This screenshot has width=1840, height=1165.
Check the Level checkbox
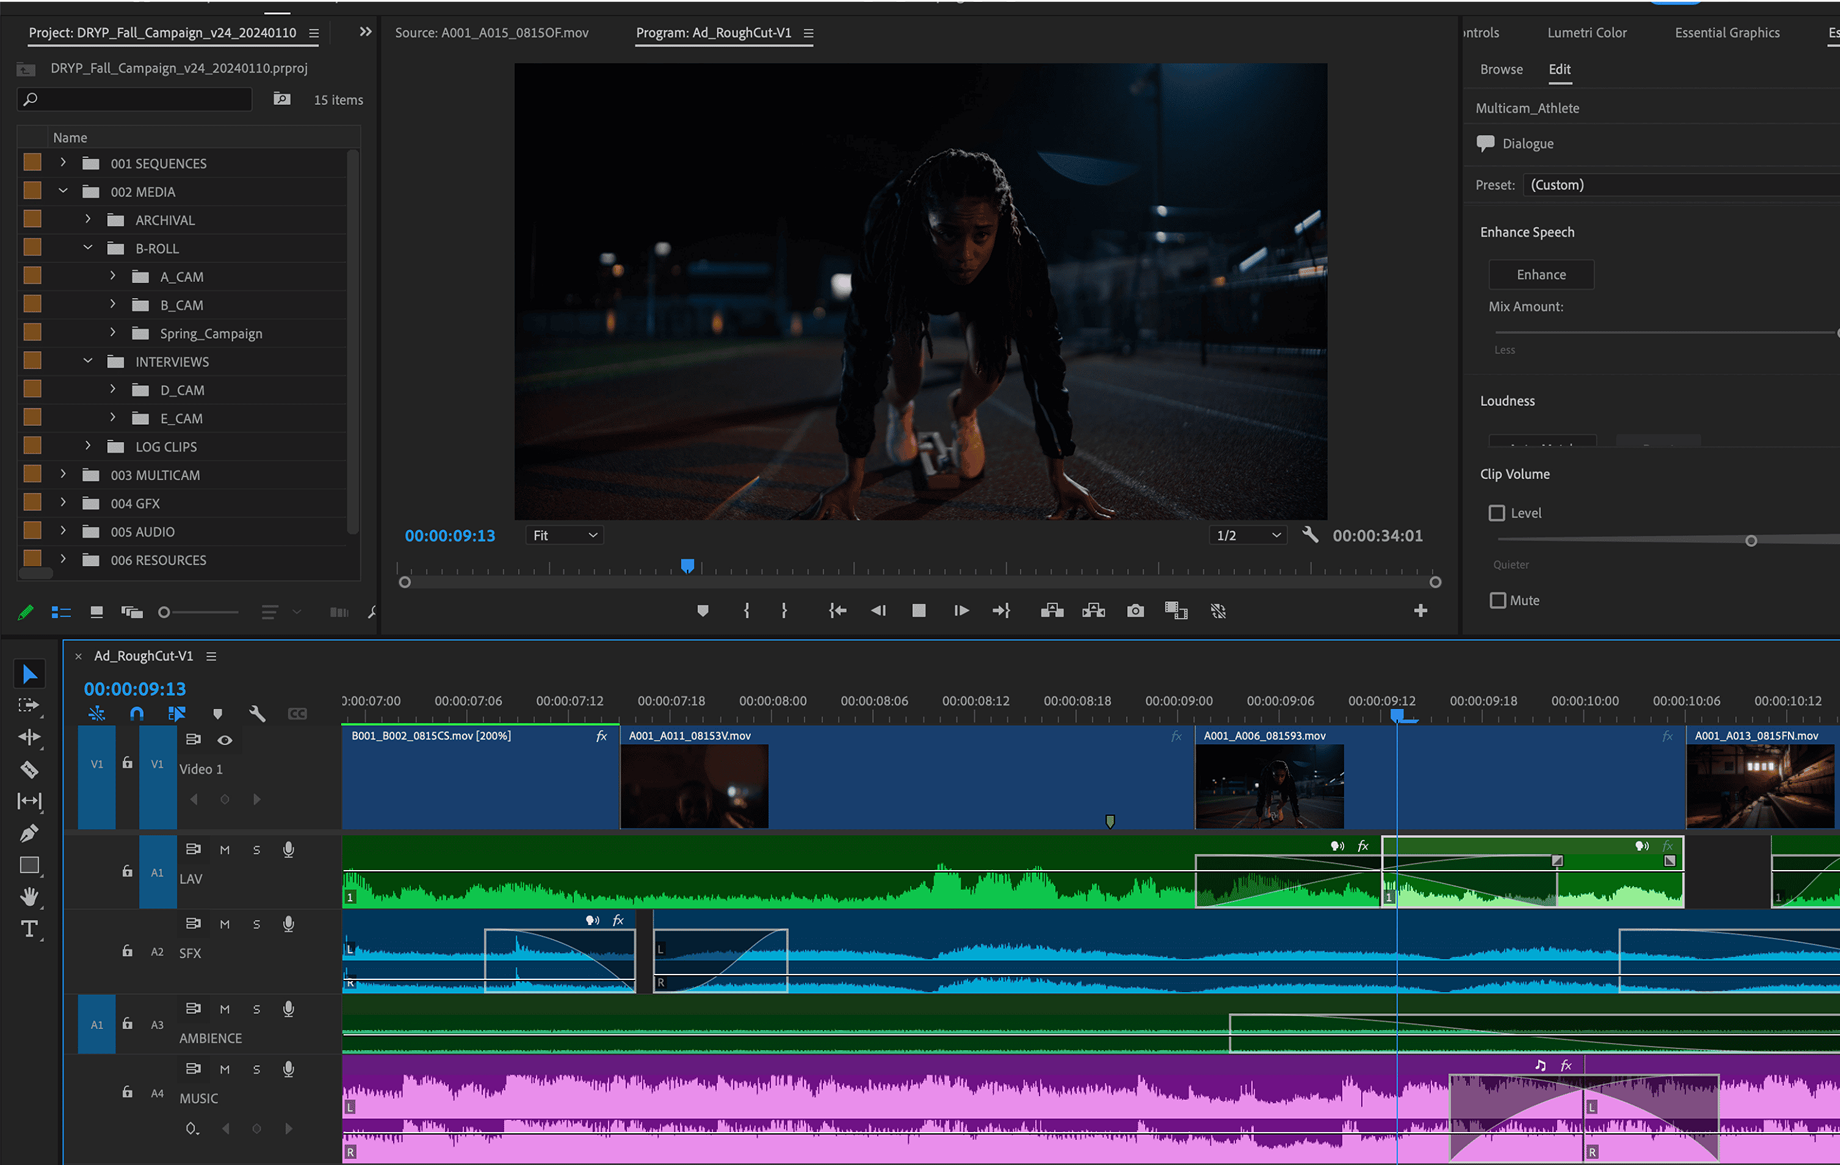coord(1497,513)
